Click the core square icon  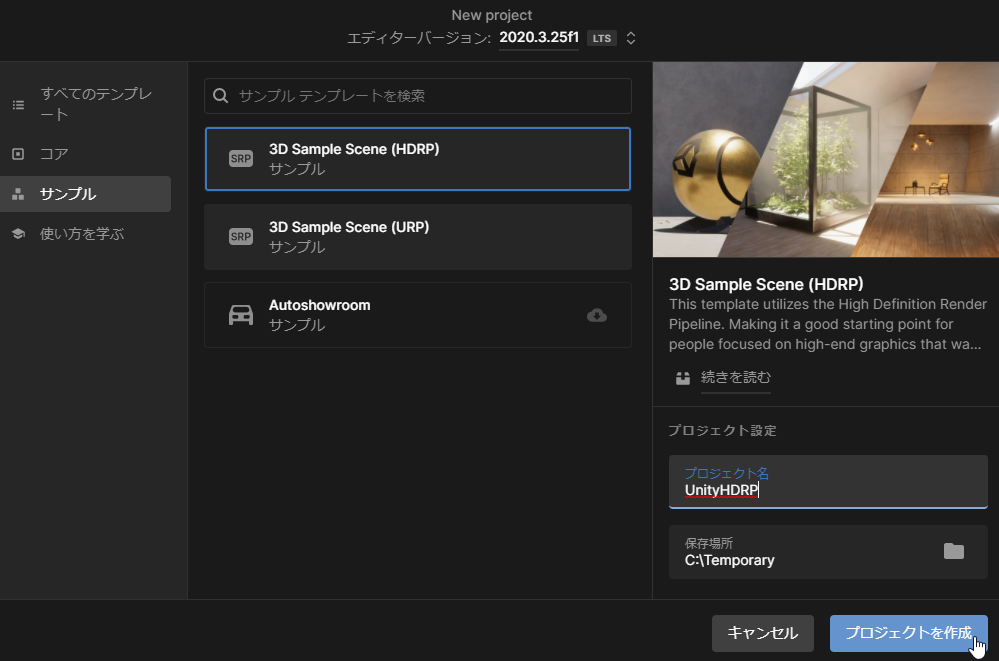click(x=18, y=154)
